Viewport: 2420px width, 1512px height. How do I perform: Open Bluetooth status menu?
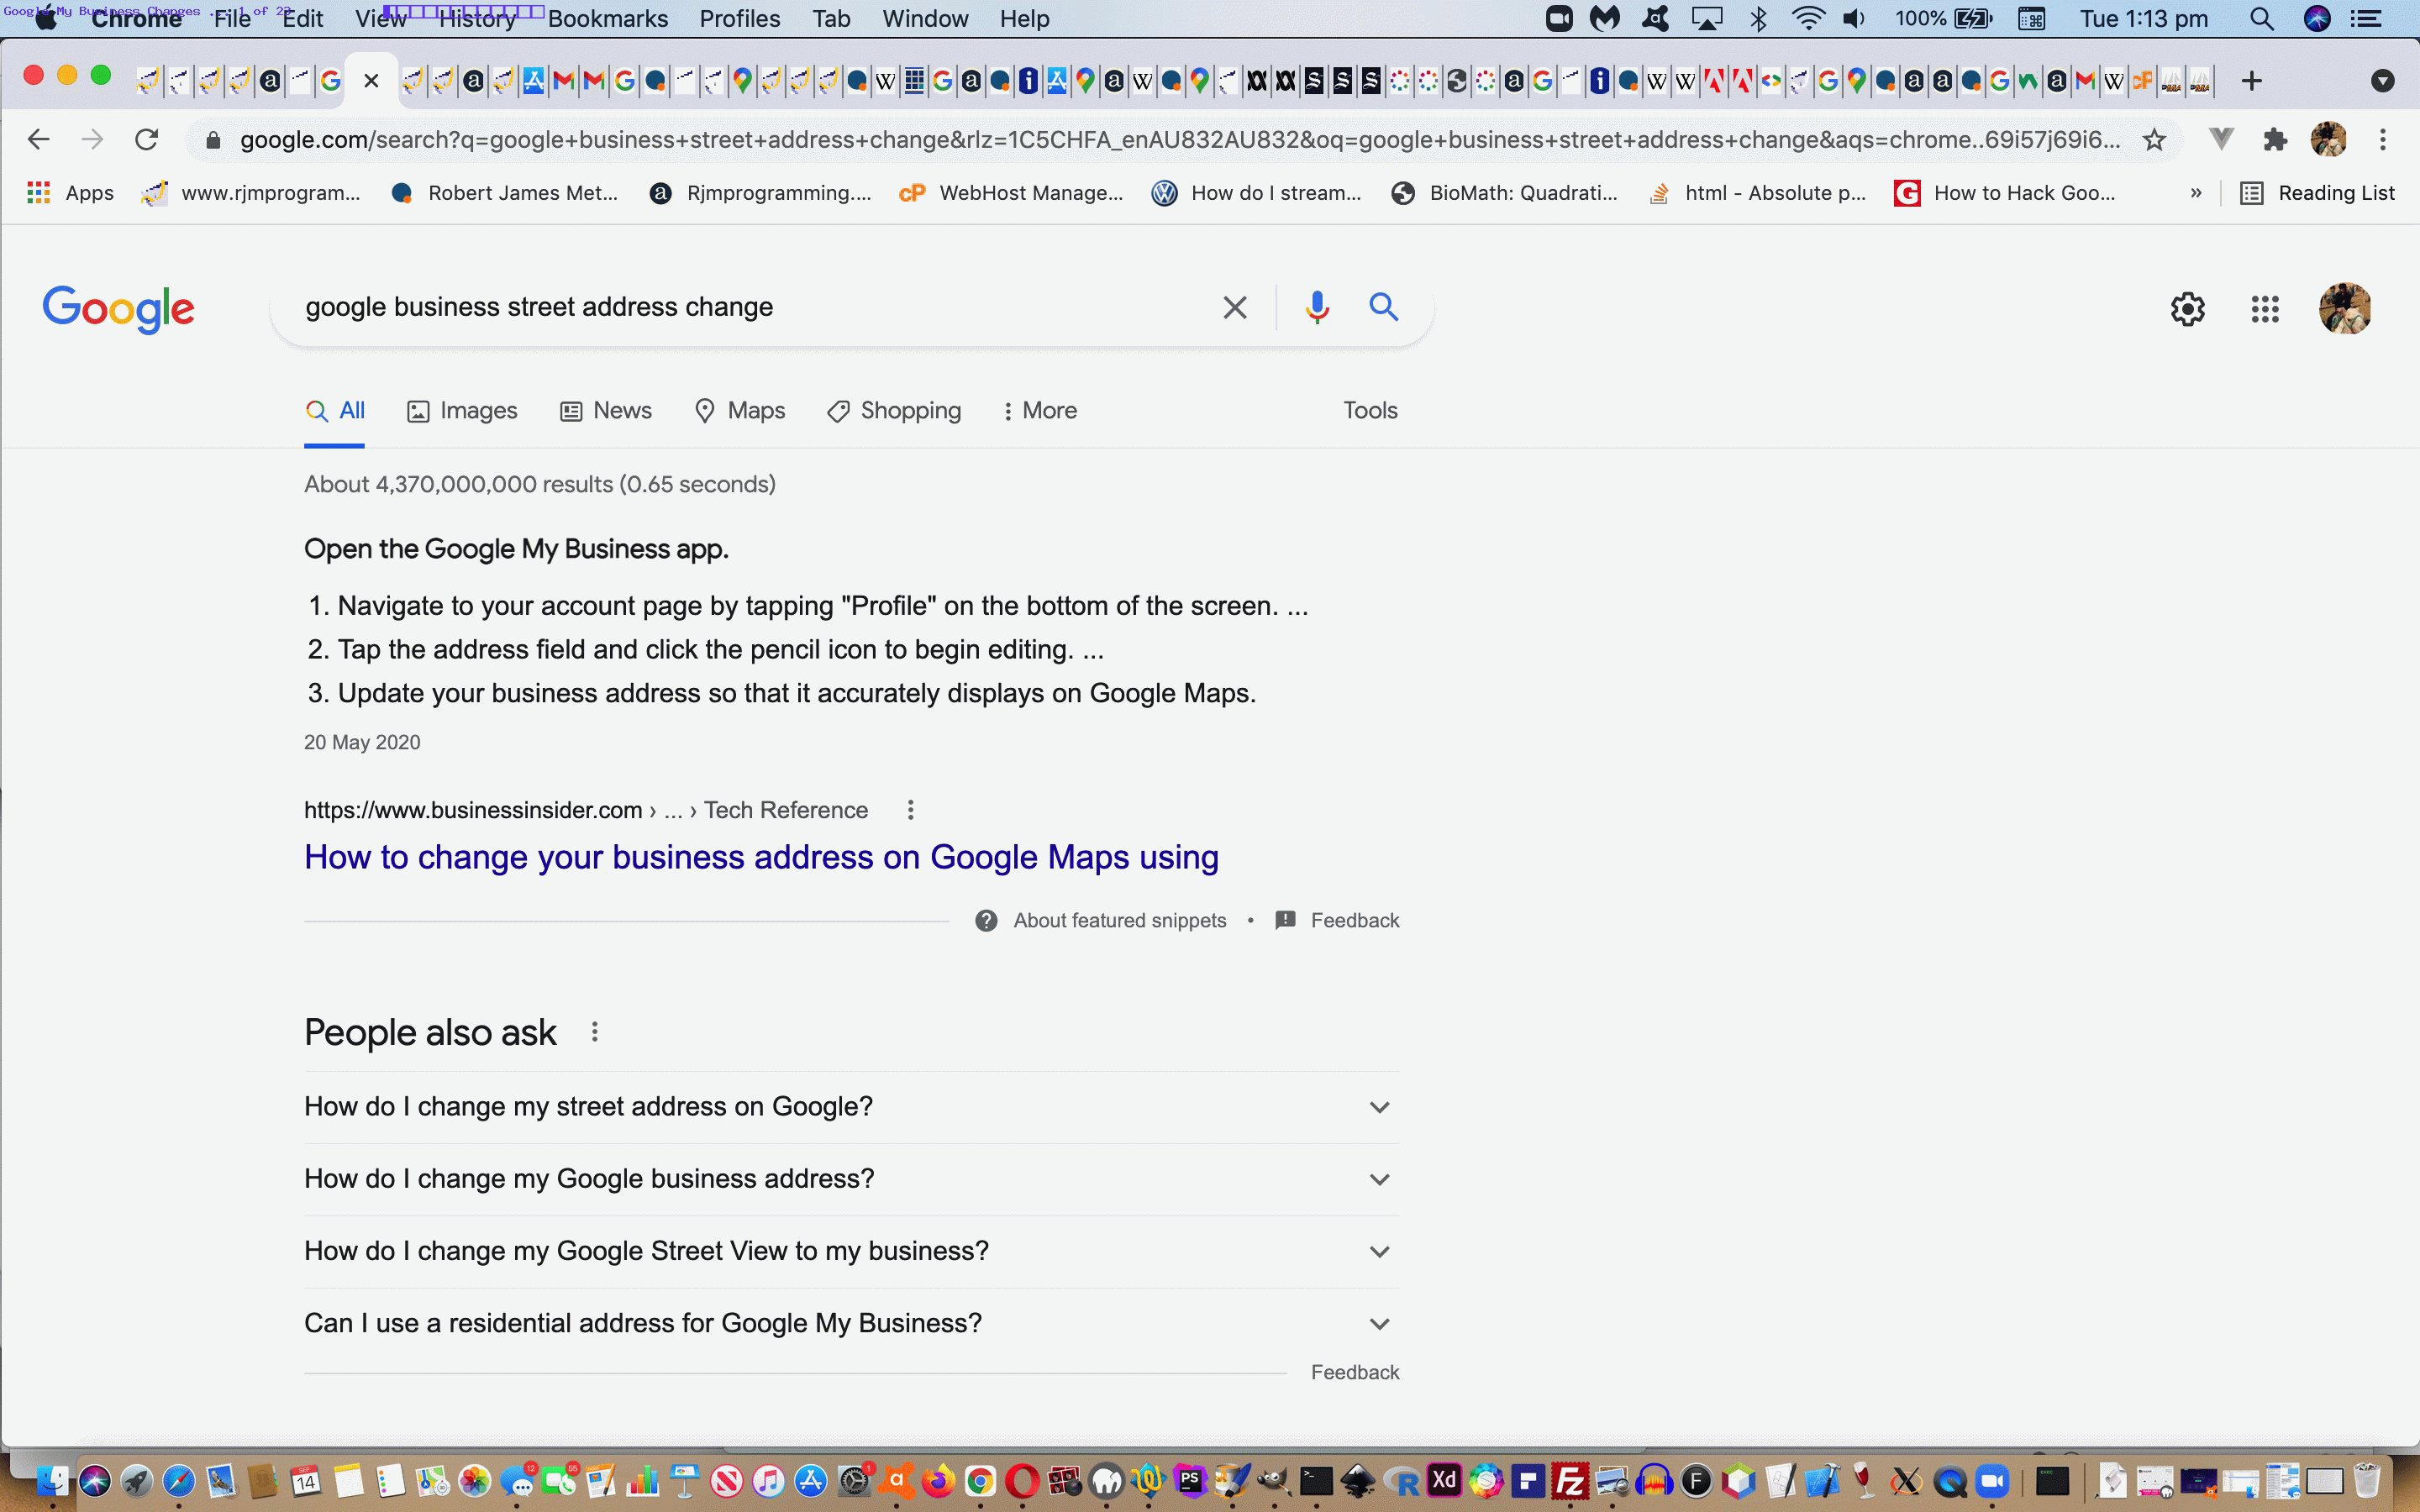1759,19
